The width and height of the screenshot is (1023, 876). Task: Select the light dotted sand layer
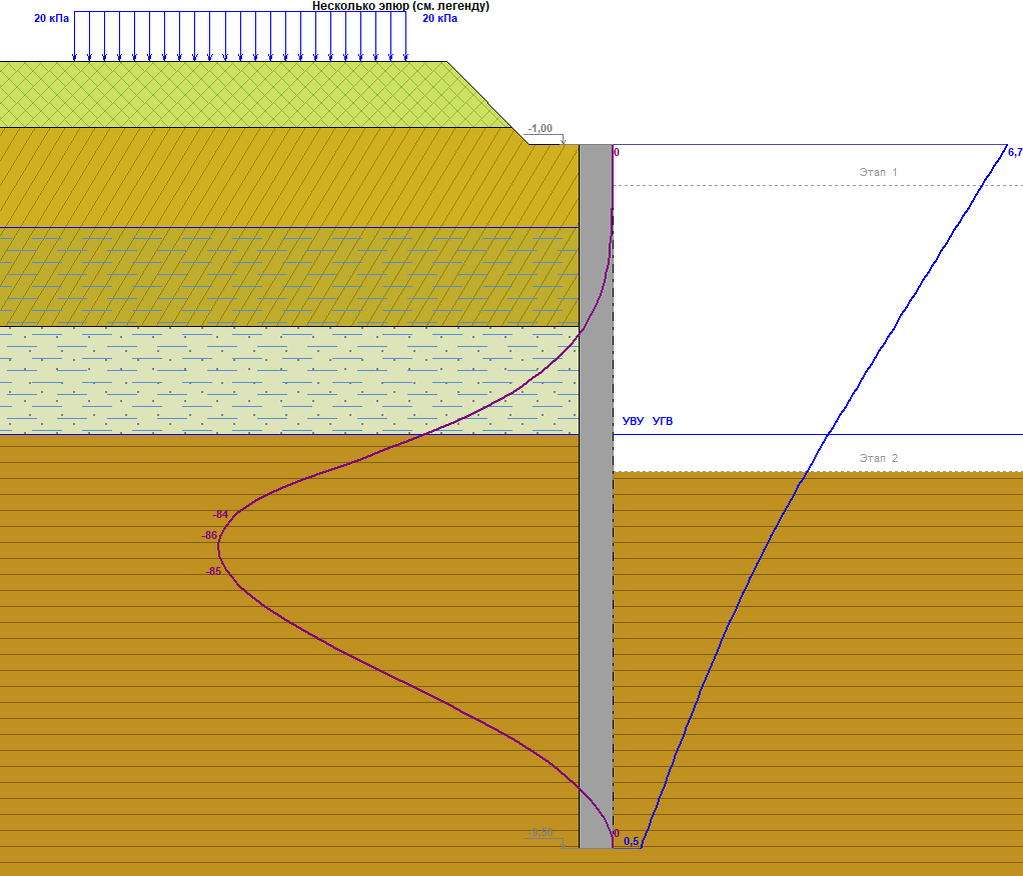(287, 380)
